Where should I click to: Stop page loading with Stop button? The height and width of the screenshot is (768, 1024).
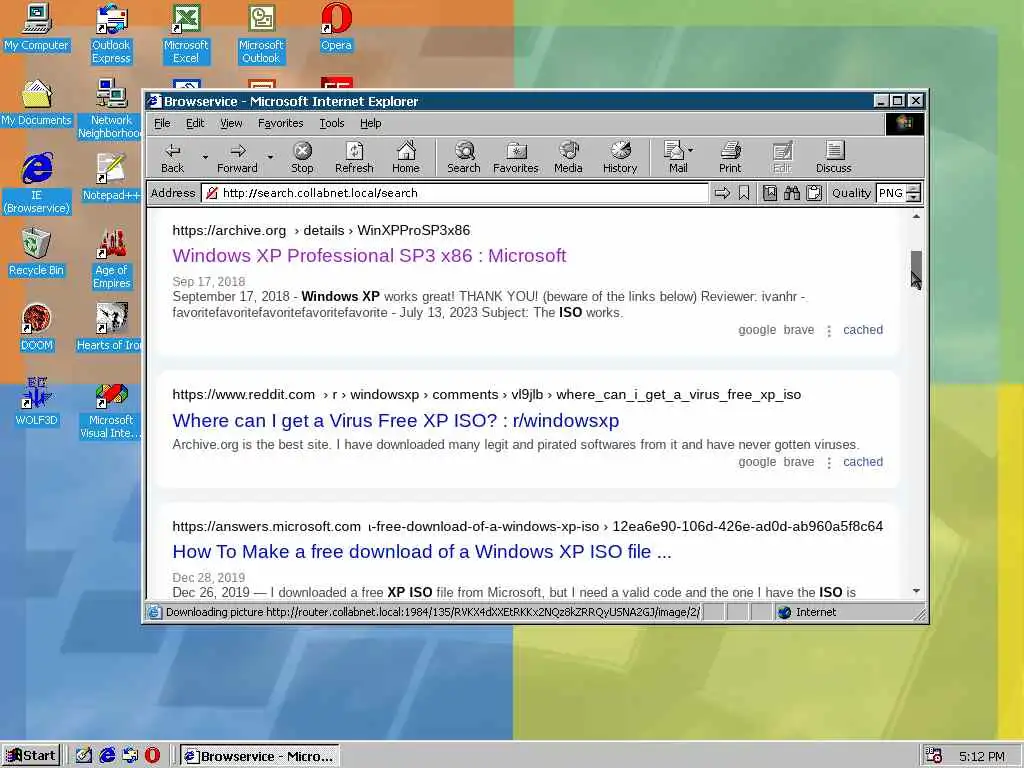click(302, 157)
